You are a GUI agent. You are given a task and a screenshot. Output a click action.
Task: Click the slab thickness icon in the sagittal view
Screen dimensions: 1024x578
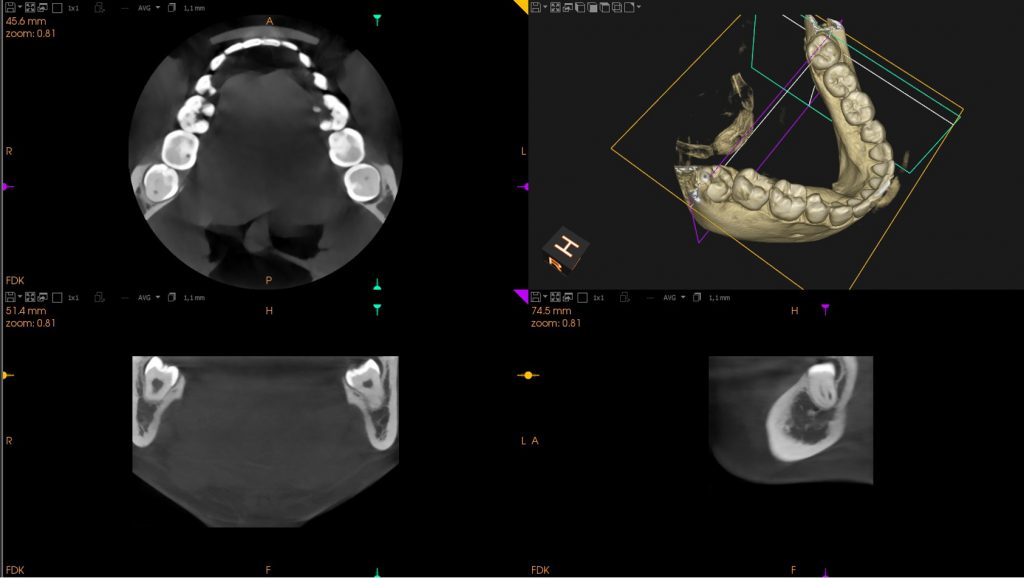(x=698, y=297)
